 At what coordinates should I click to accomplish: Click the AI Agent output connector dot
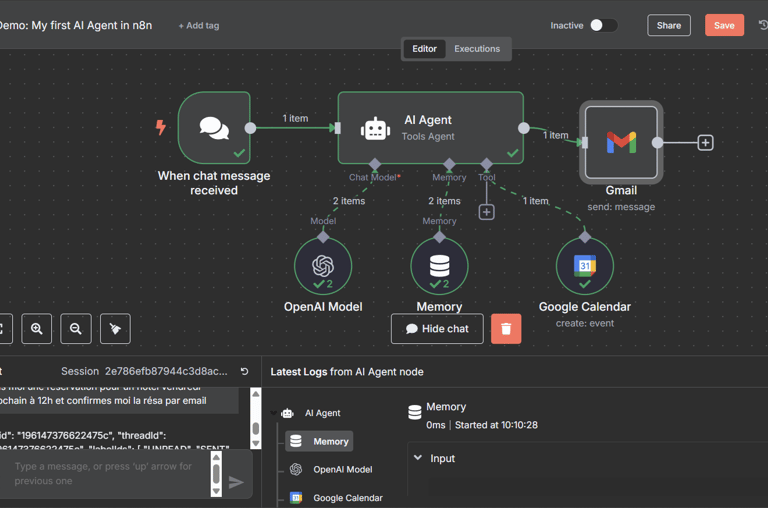click(x=524, y=128)
